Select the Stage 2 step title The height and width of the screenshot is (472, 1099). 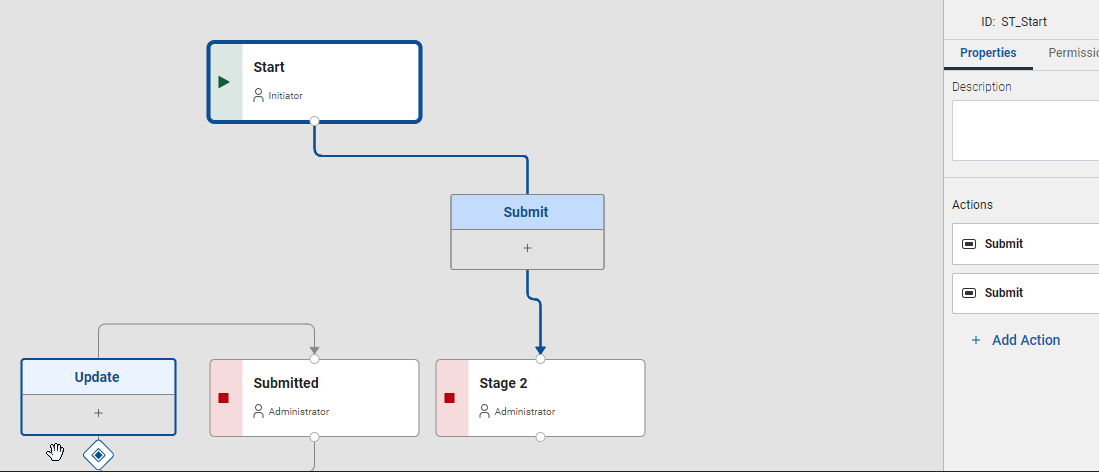(503, 383)
